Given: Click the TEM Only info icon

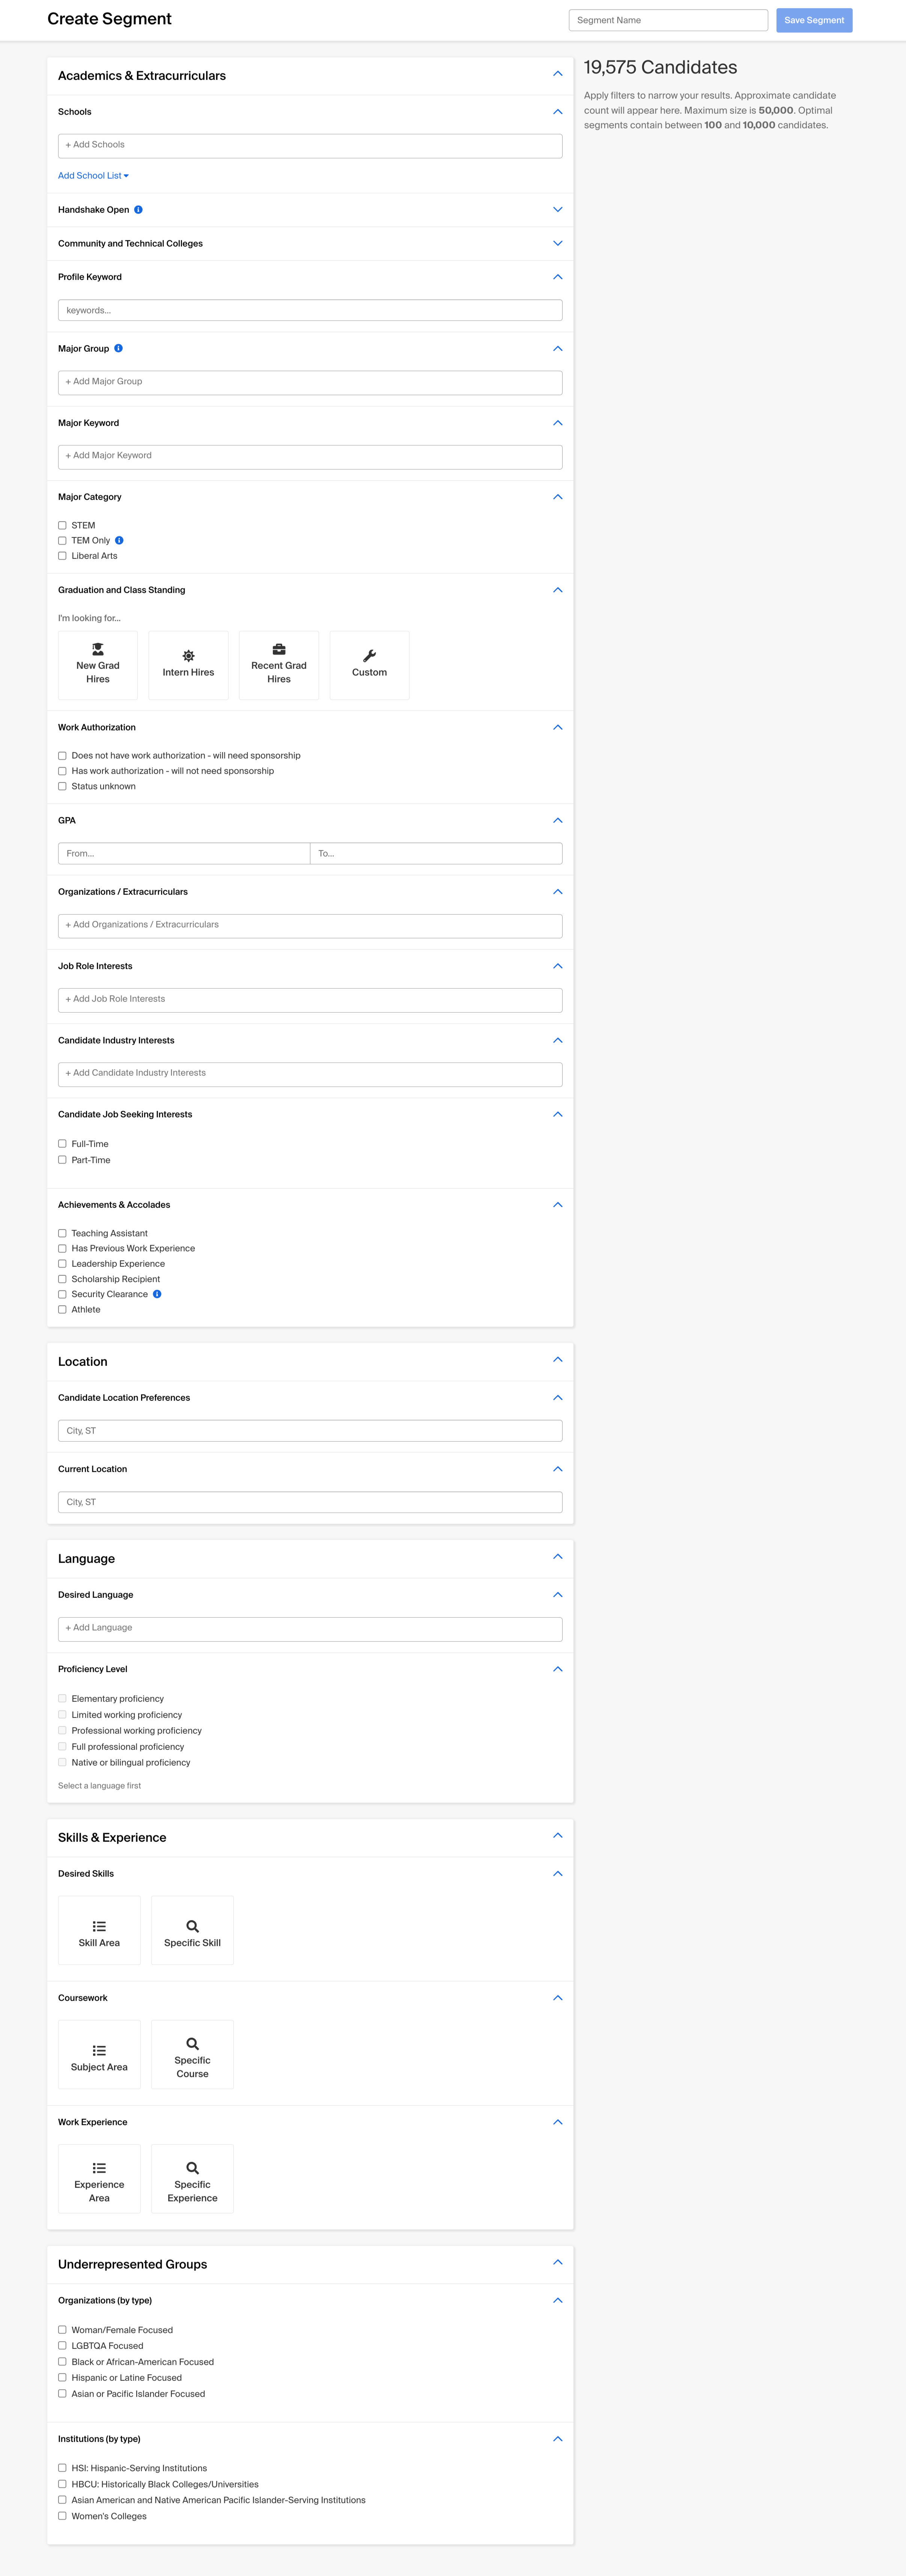Looking at the screenshot, I should (x=119, y=540).
